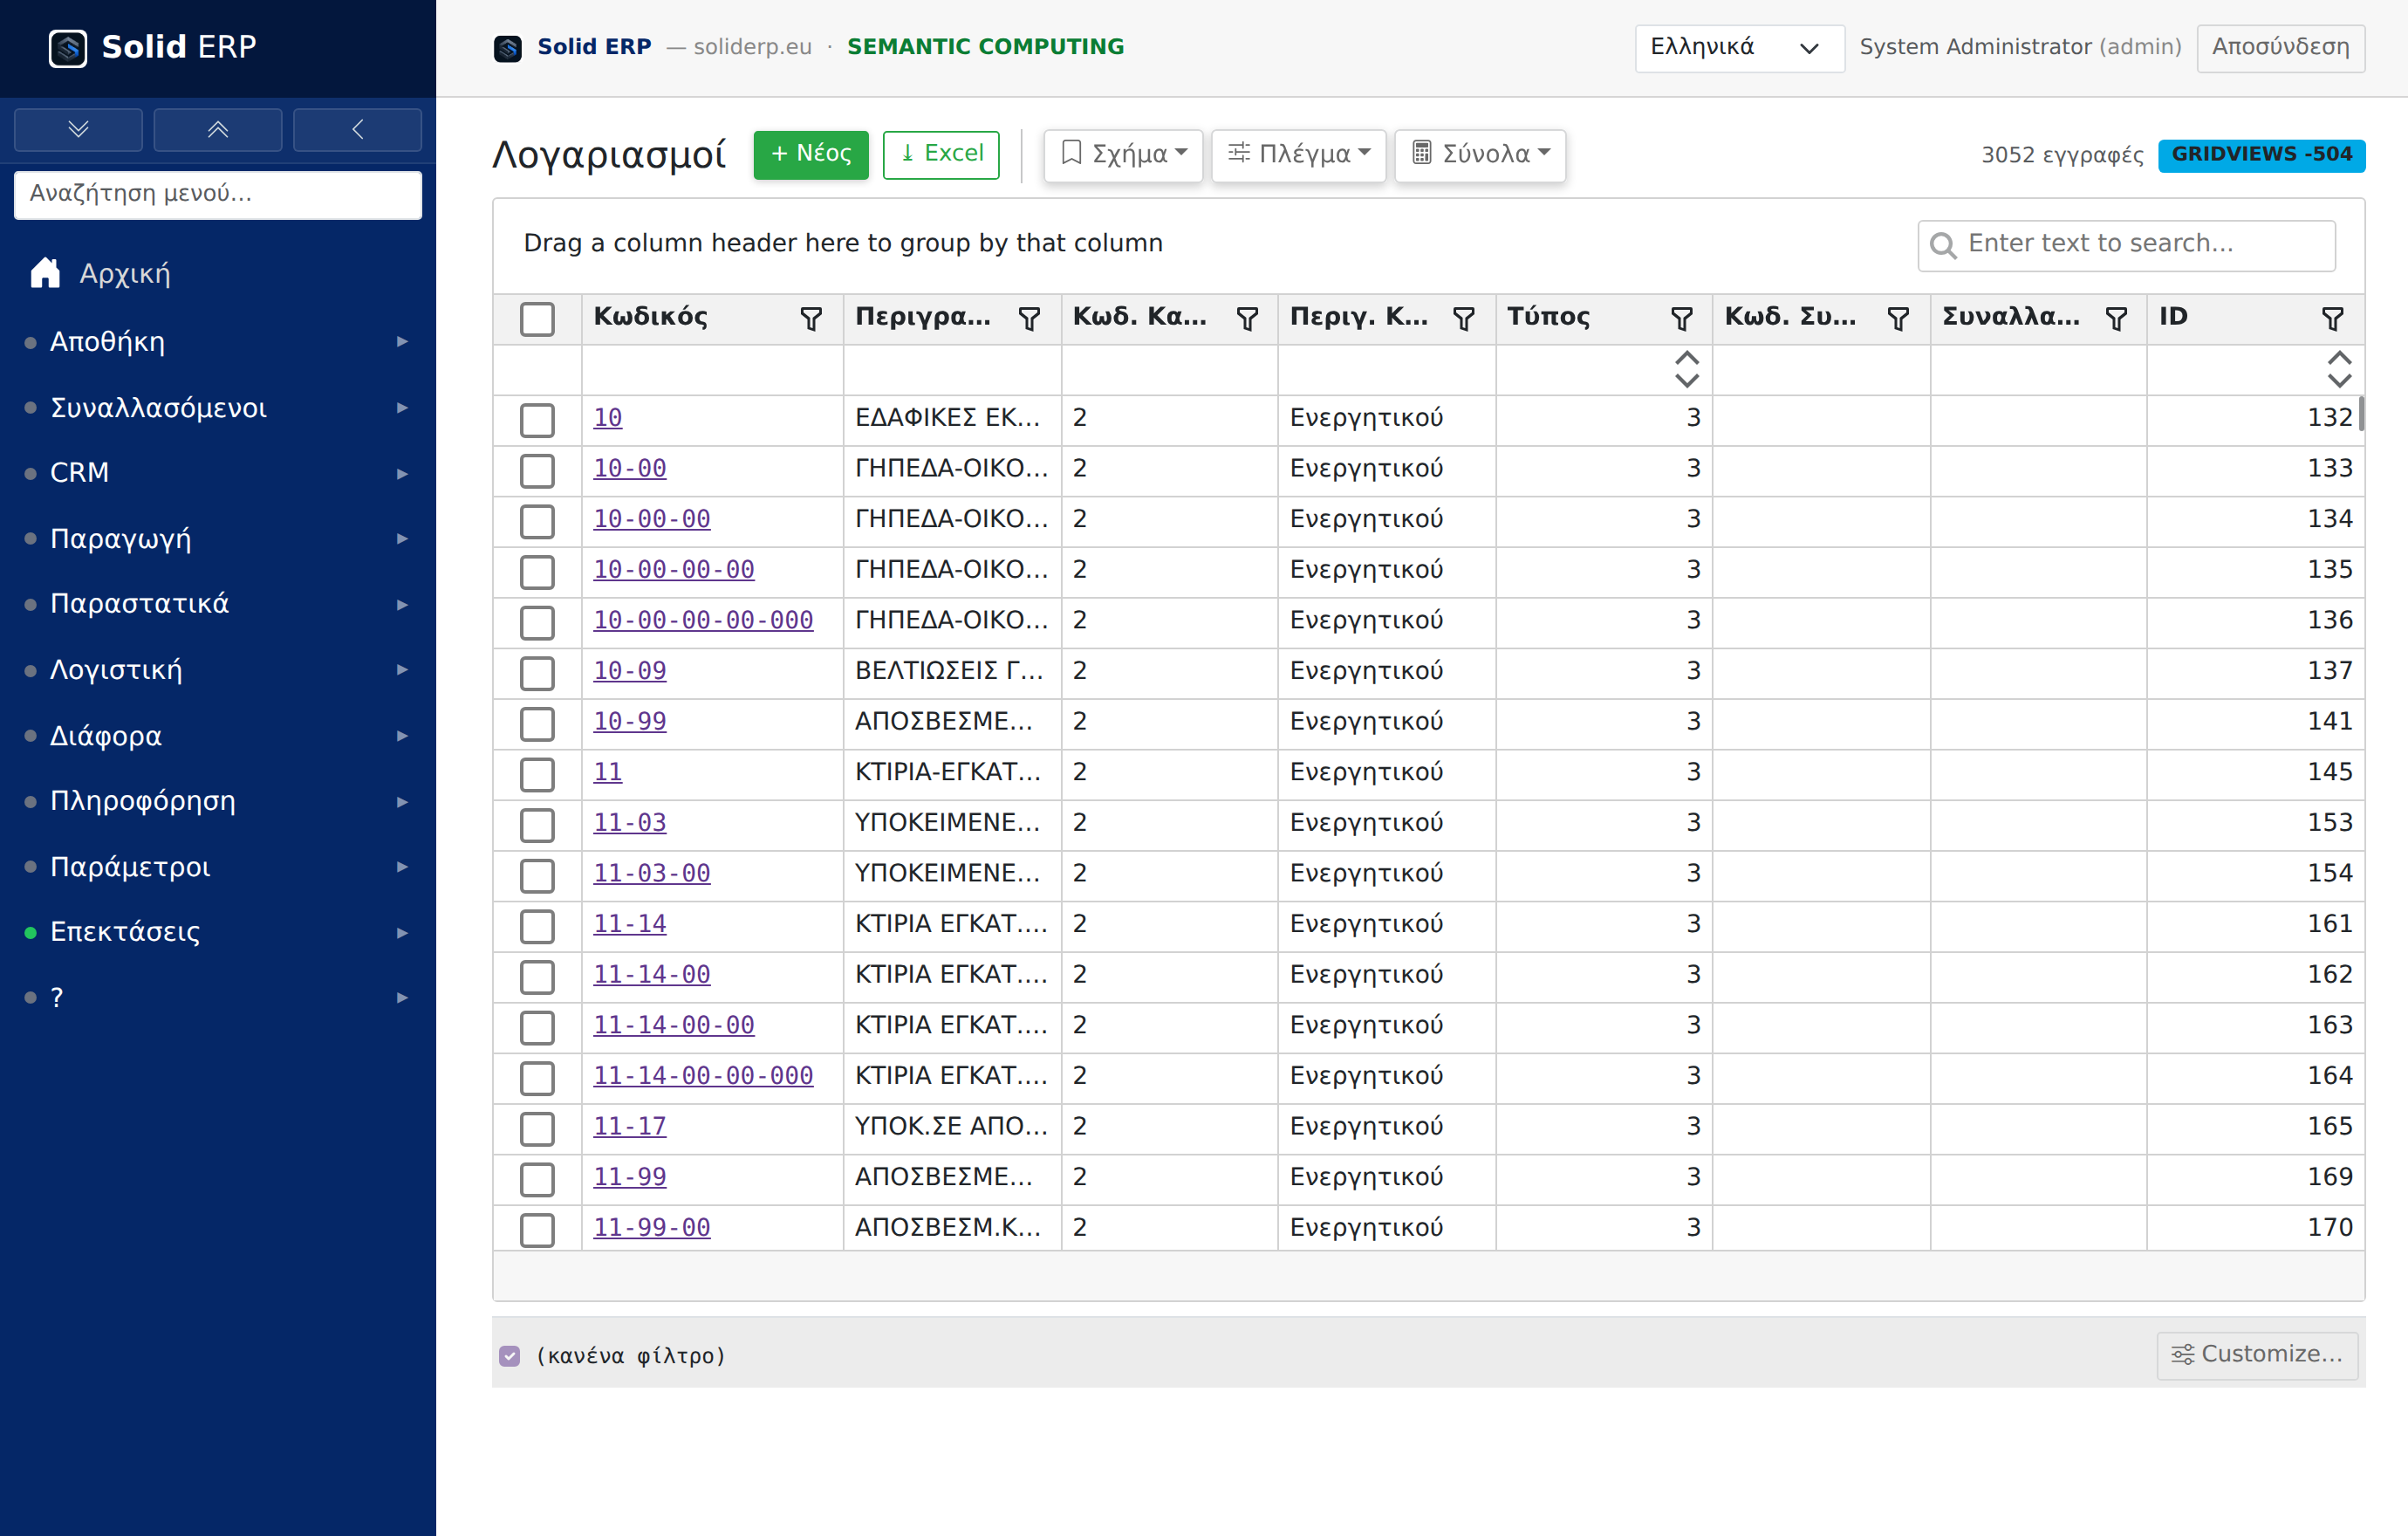The width and height of the screenshot is (2408, 1536).
Task: Open filter for Κωδικός column
Action: pyautogui.click(x=811, y=319)
